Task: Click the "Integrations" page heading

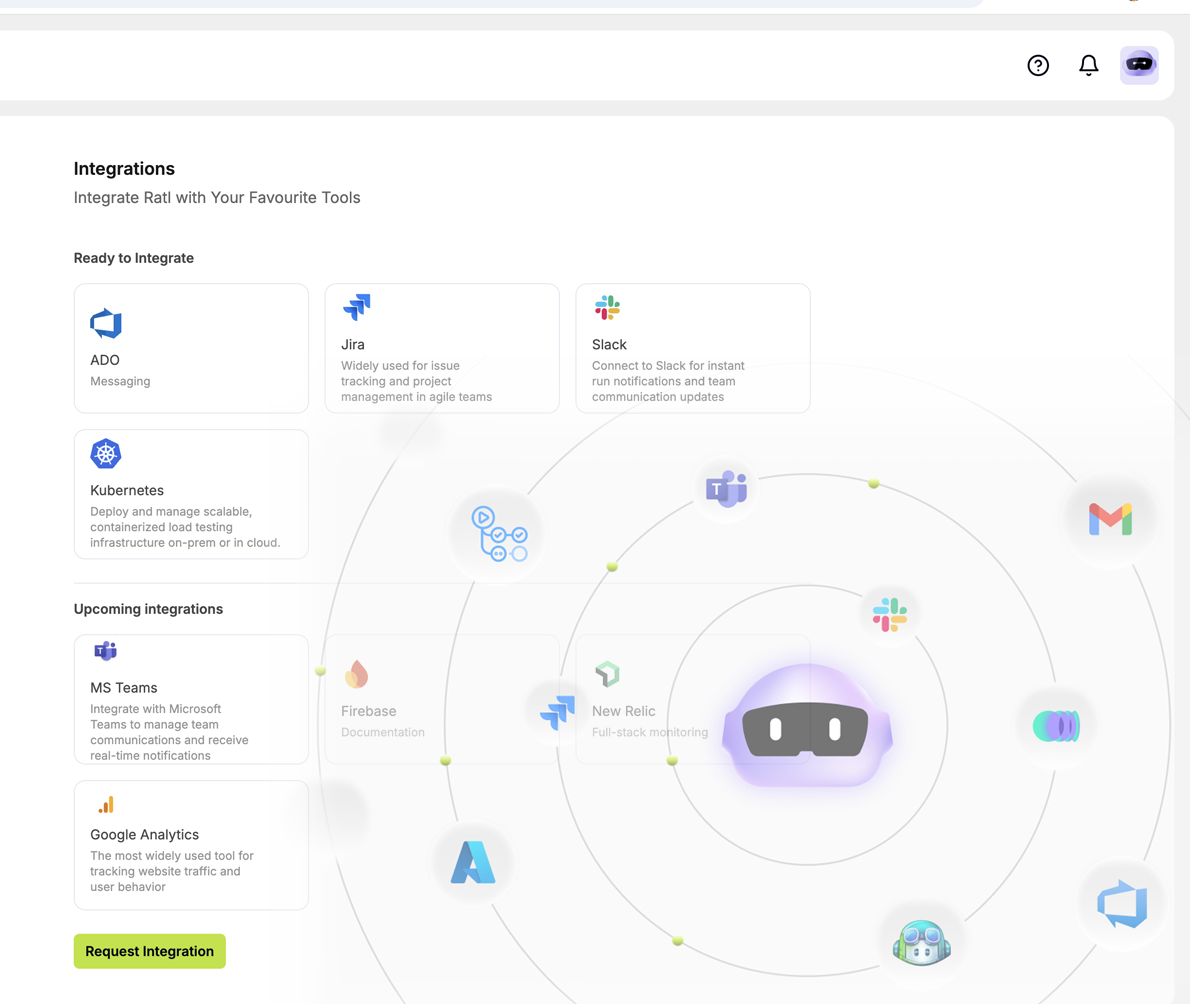Action: [124, 168]
